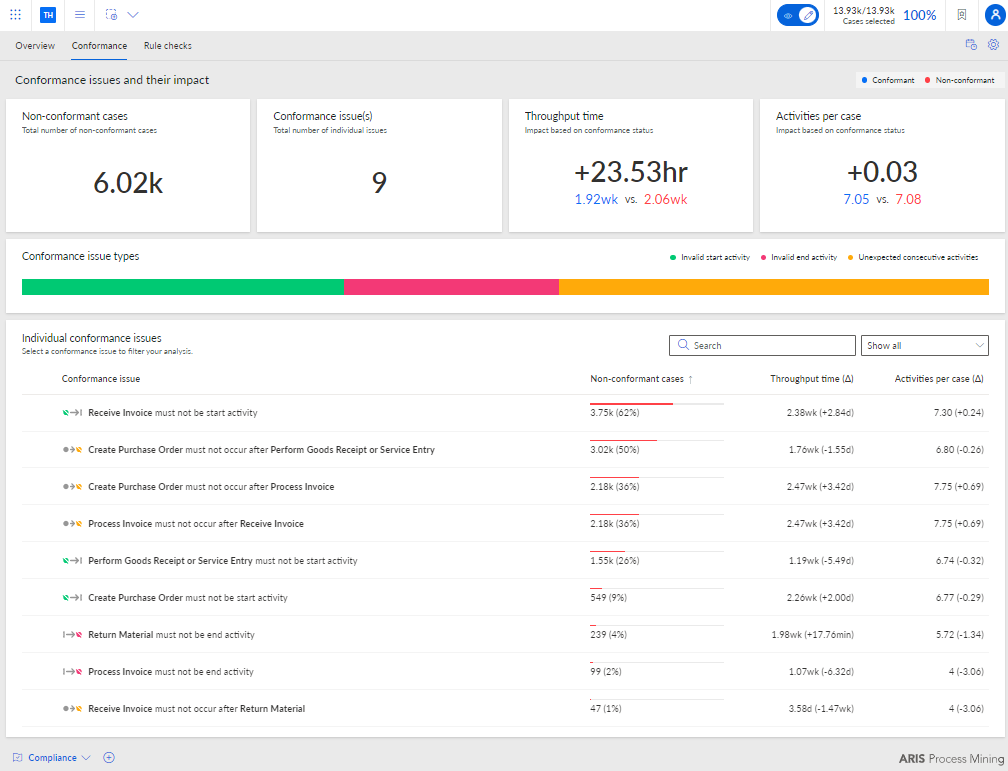This screenshot has width=1008, height=771.
Task: Click end-activity icon of Process Invoice row
Action: click(72, 671)
